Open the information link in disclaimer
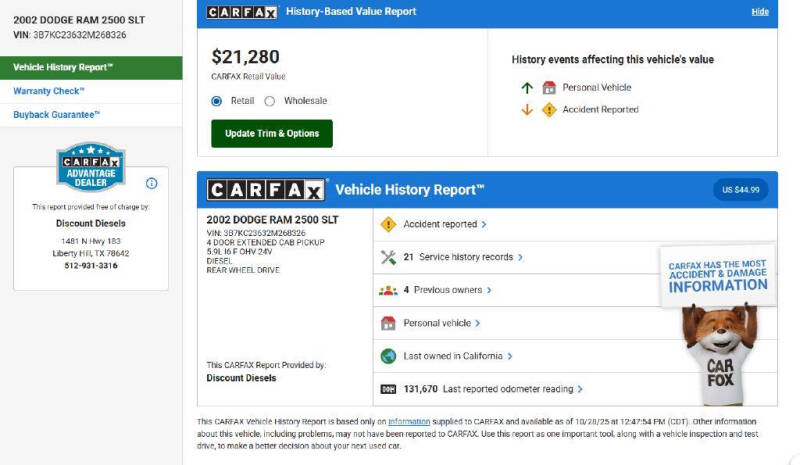Viewport: 800px width, 465px height. click(409, 422)
